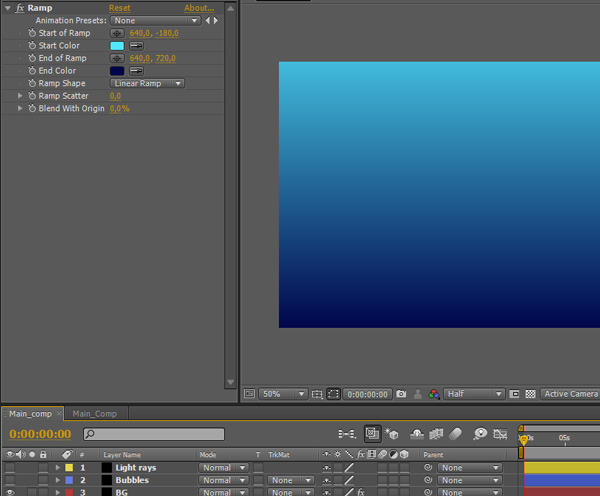
Task: Toggle the Start of Ramp stopwatch
Action: pyautogui.click(x=32, y=33)
